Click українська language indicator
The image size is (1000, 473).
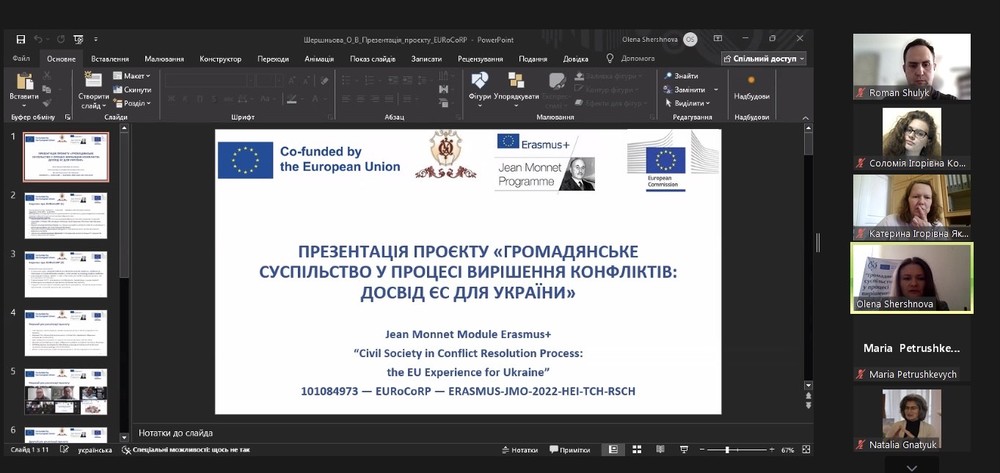pyautogui.click(x=95, y=450)
